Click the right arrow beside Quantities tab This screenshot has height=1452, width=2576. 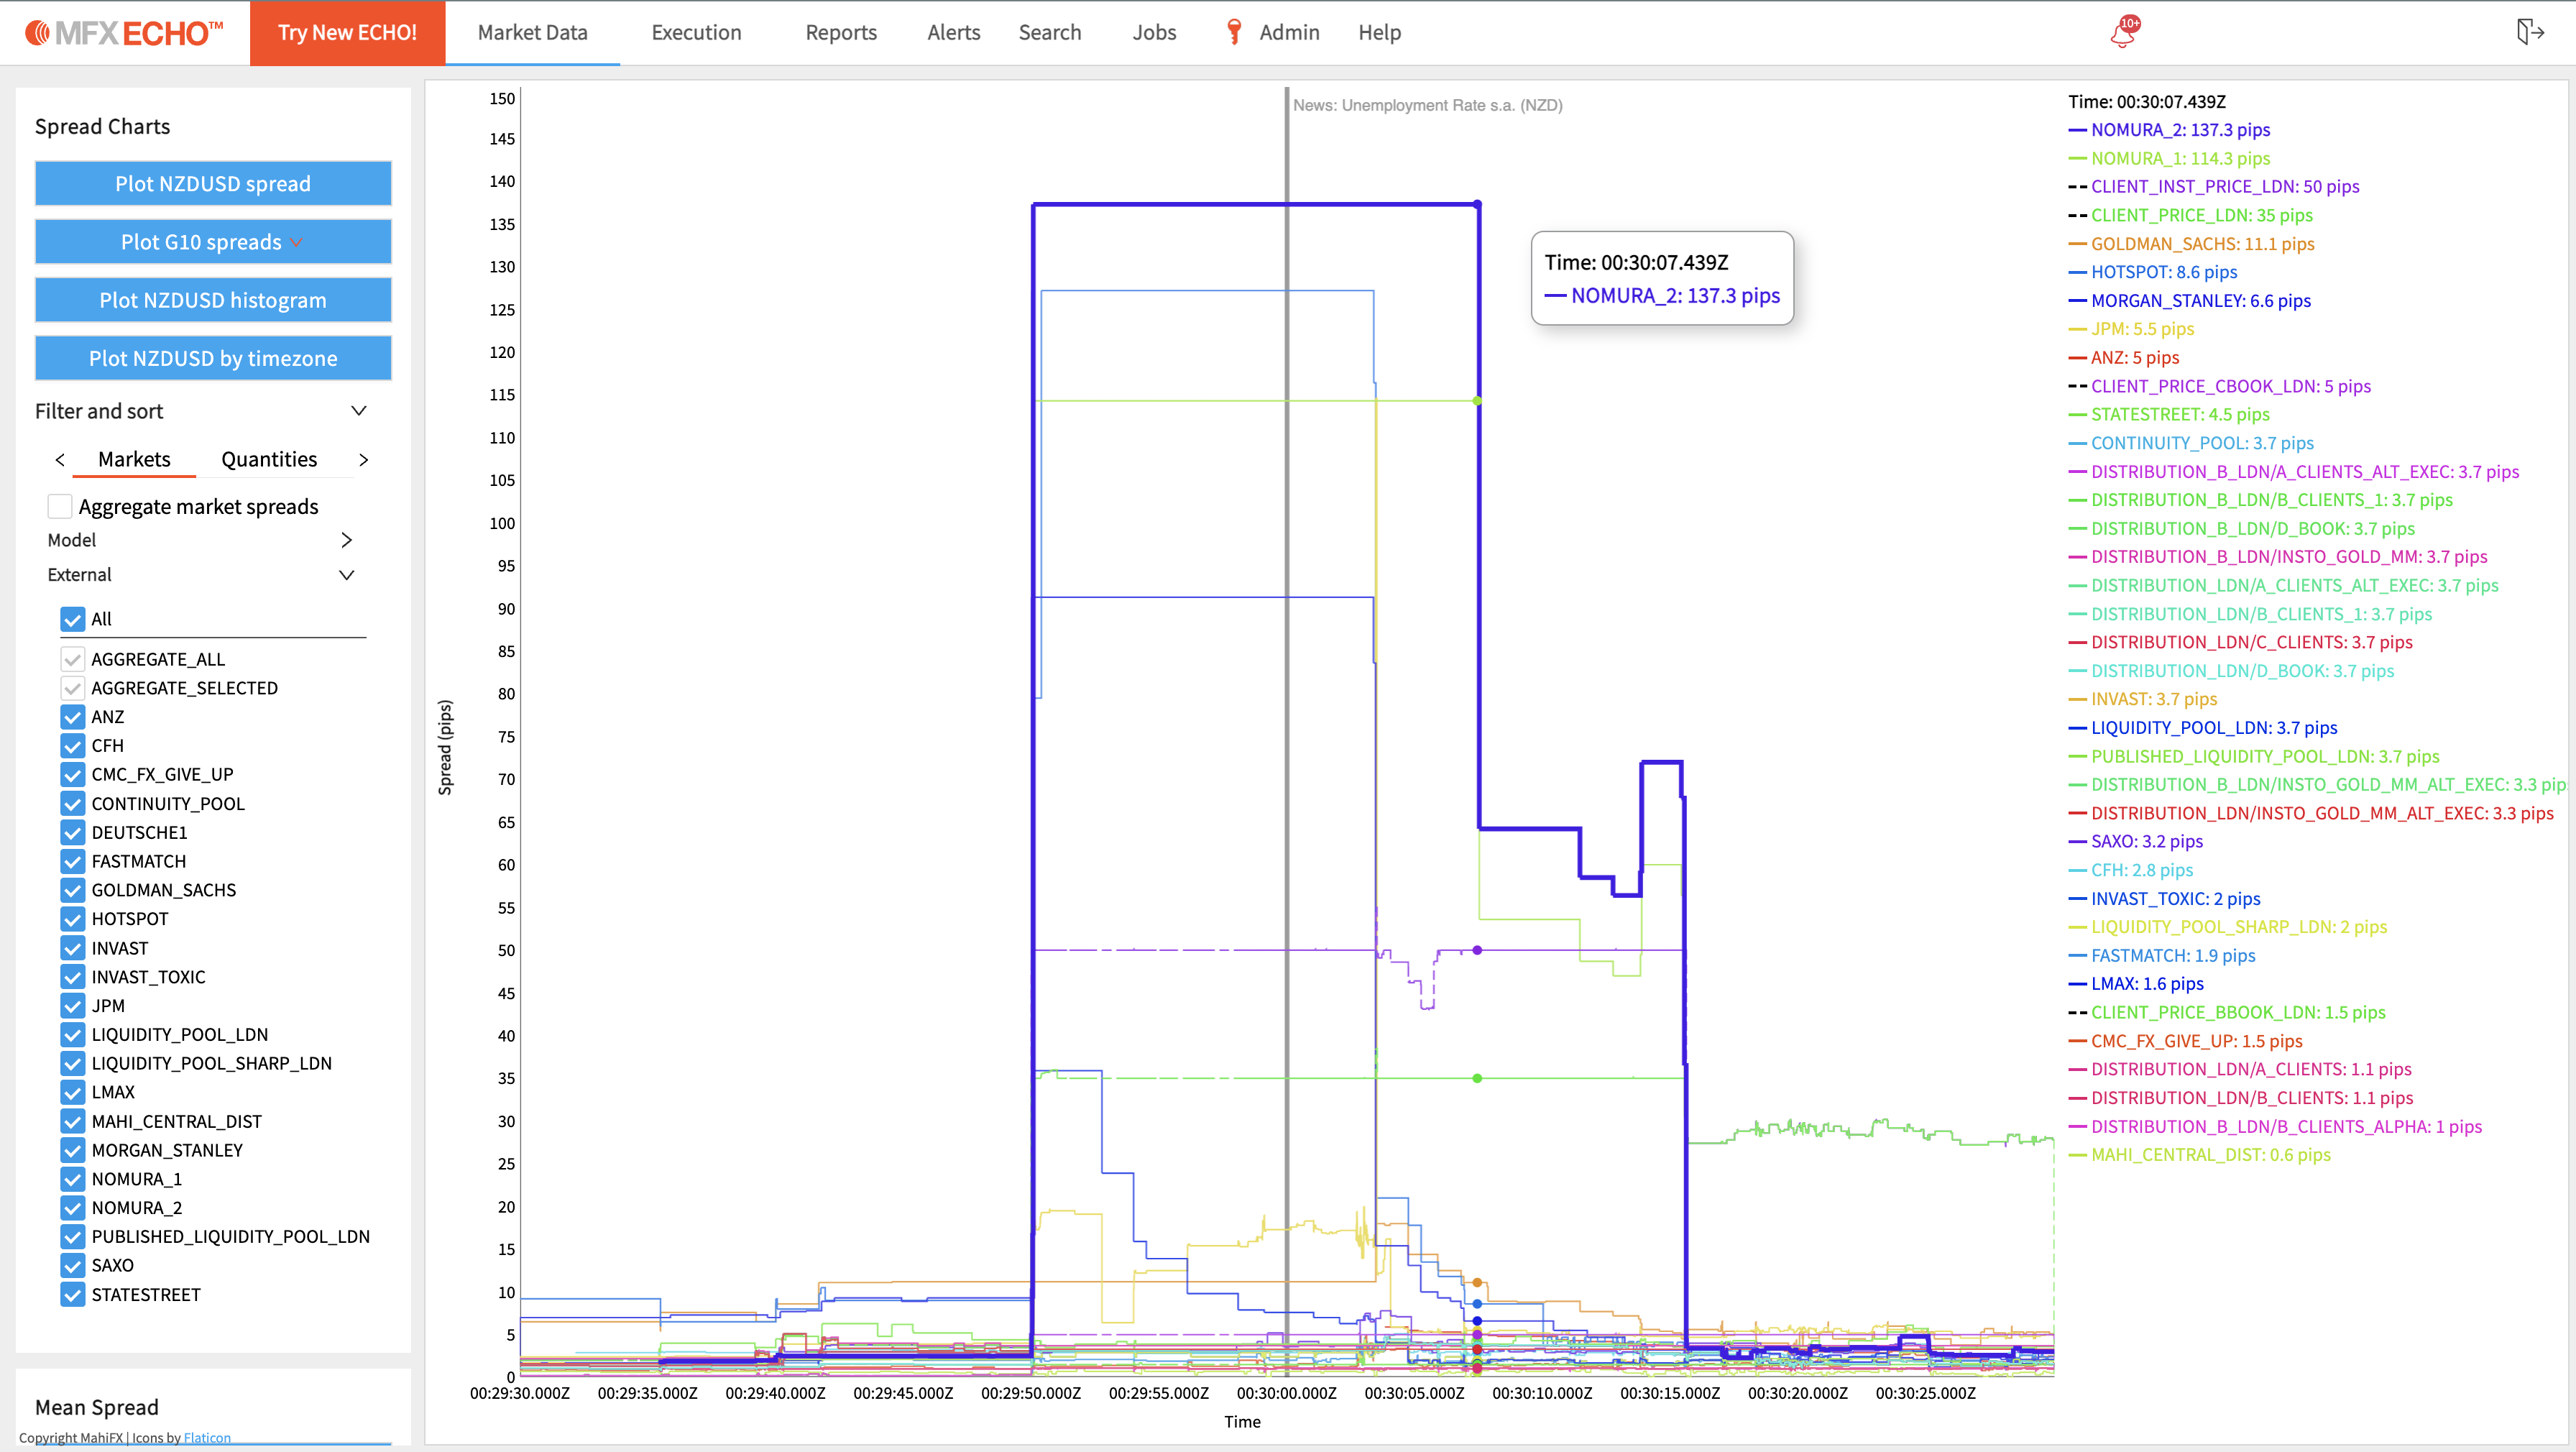pos(363,460)
